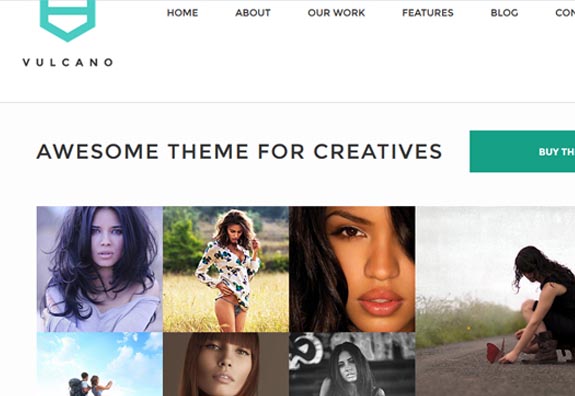Open the Home menu item

pyautogui.click(x=182, y=13)
